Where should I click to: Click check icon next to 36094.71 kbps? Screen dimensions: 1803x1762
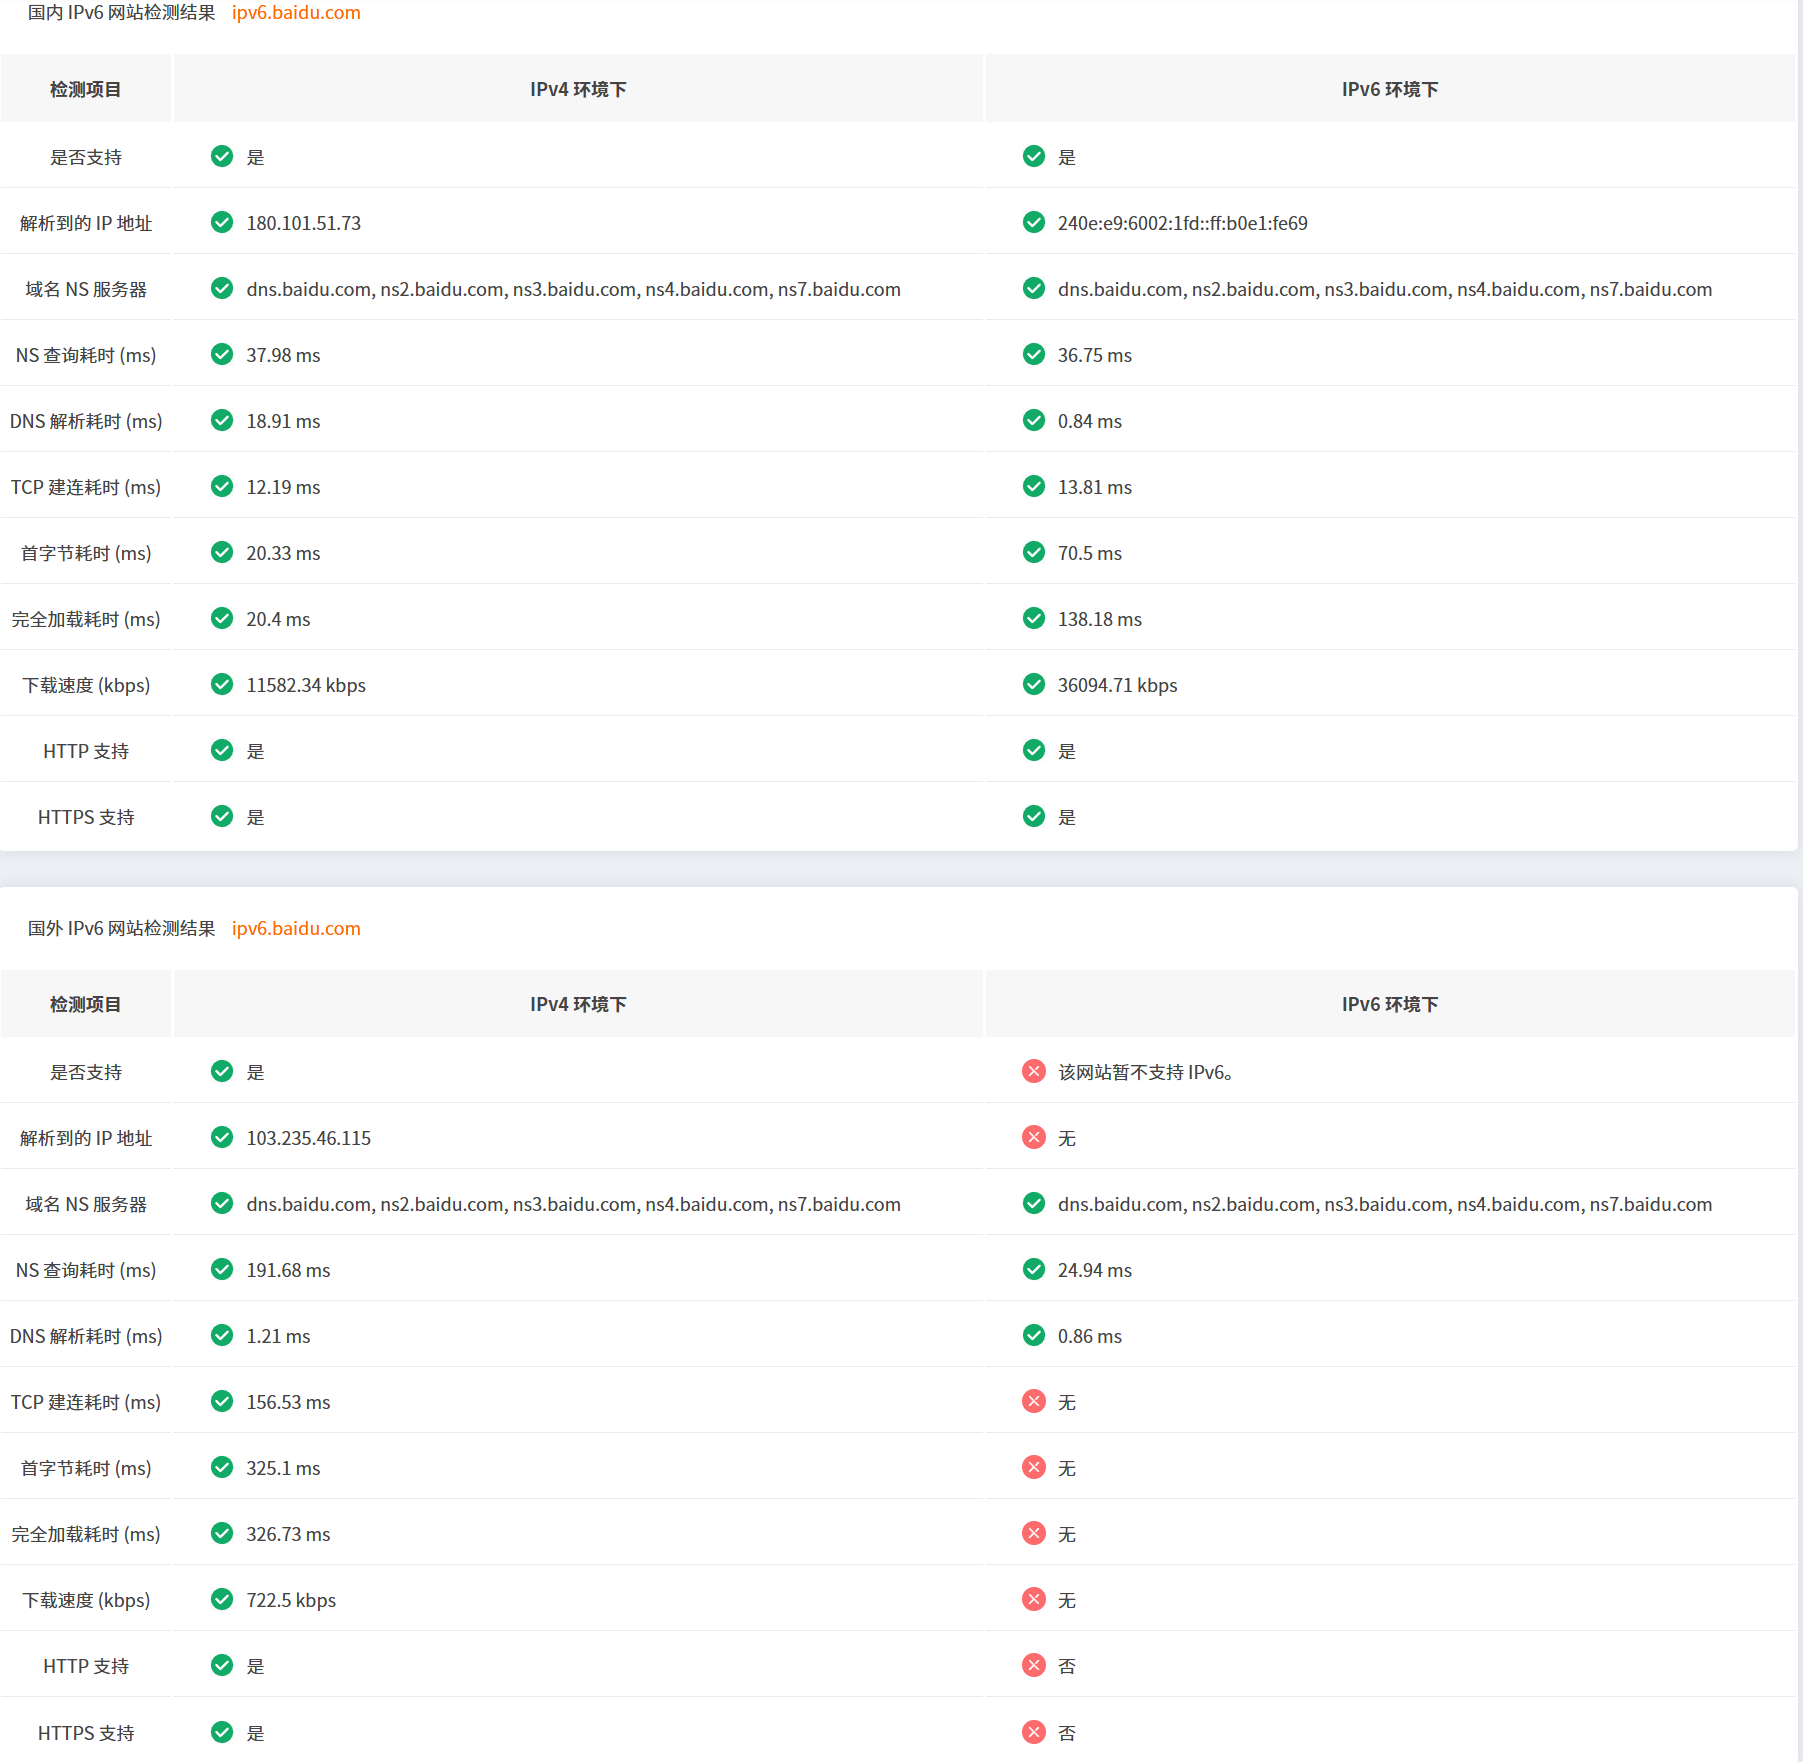(x=1034, y=684)
